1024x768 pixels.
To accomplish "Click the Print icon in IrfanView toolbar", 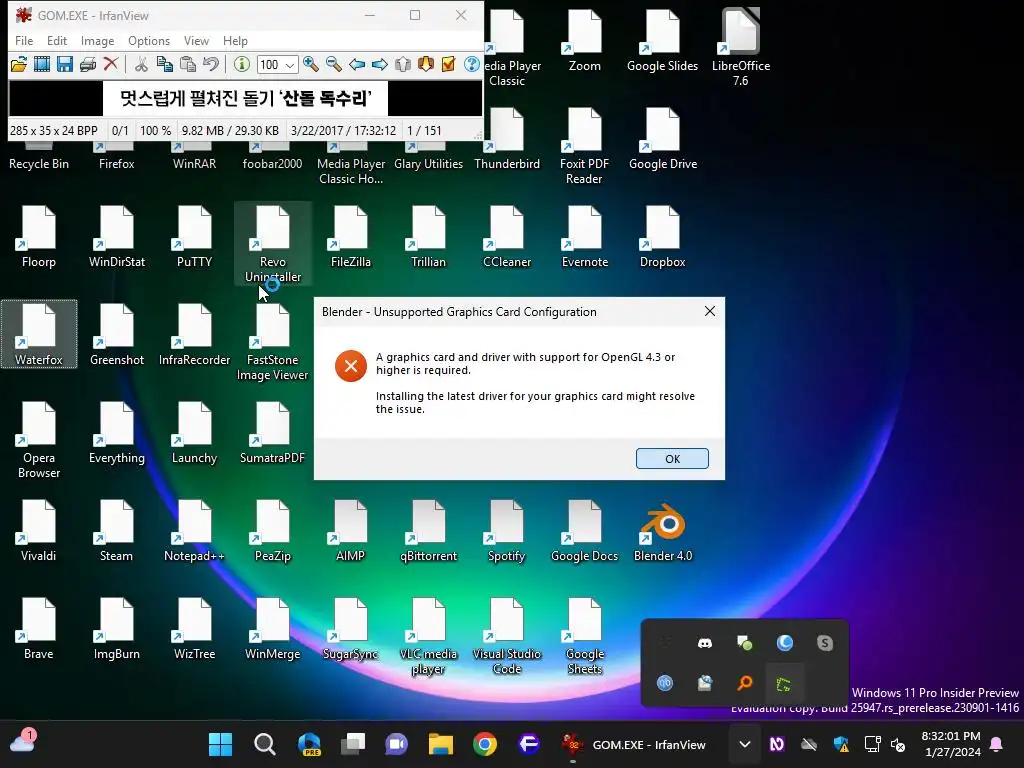I will (x=88, y=64).
